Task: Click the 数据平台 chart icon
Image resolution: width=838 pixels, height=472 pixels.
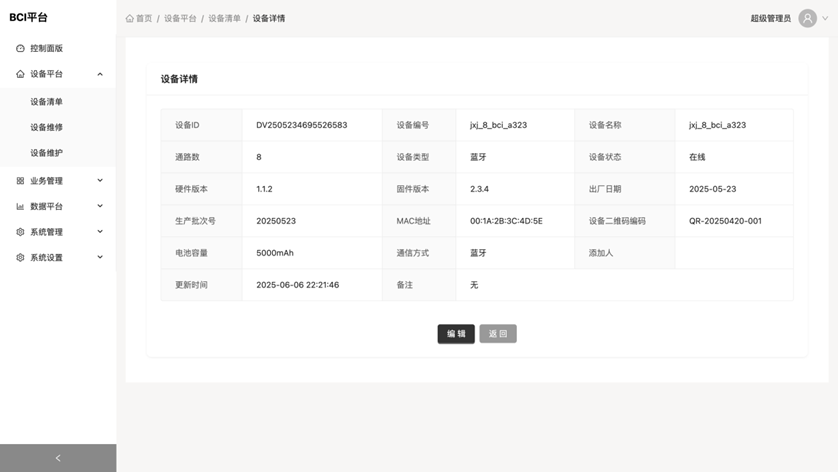Action: coord(20,206)
